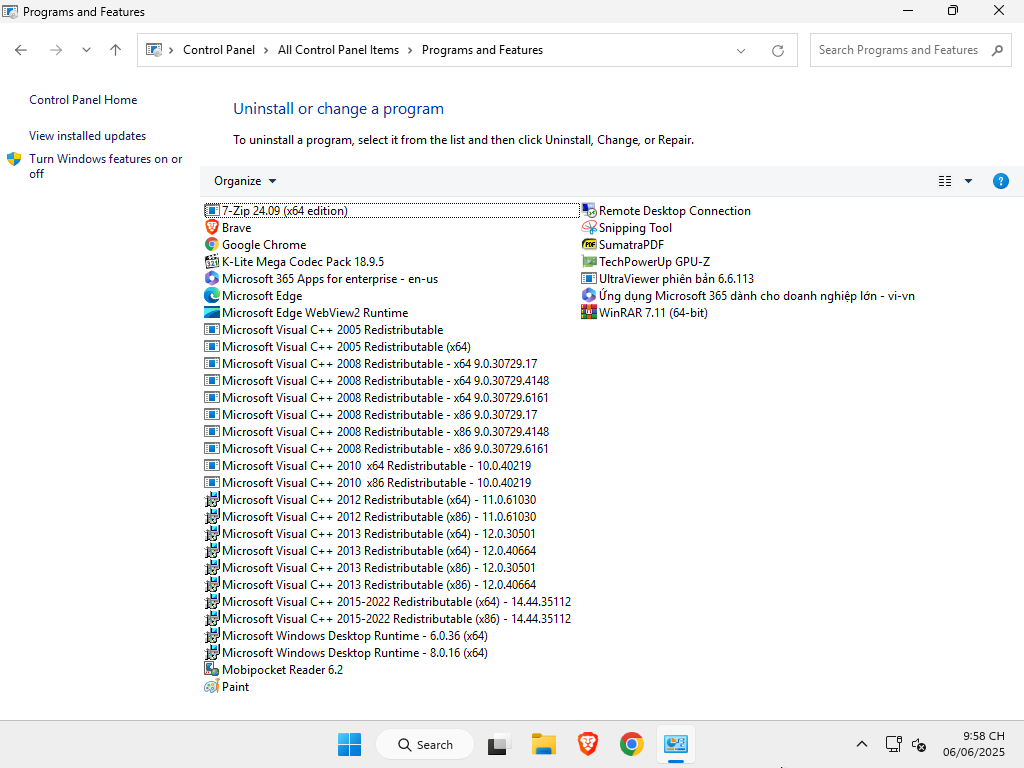
Task: Click the Search Programs and Features box
Action: (x=900, y=50)
